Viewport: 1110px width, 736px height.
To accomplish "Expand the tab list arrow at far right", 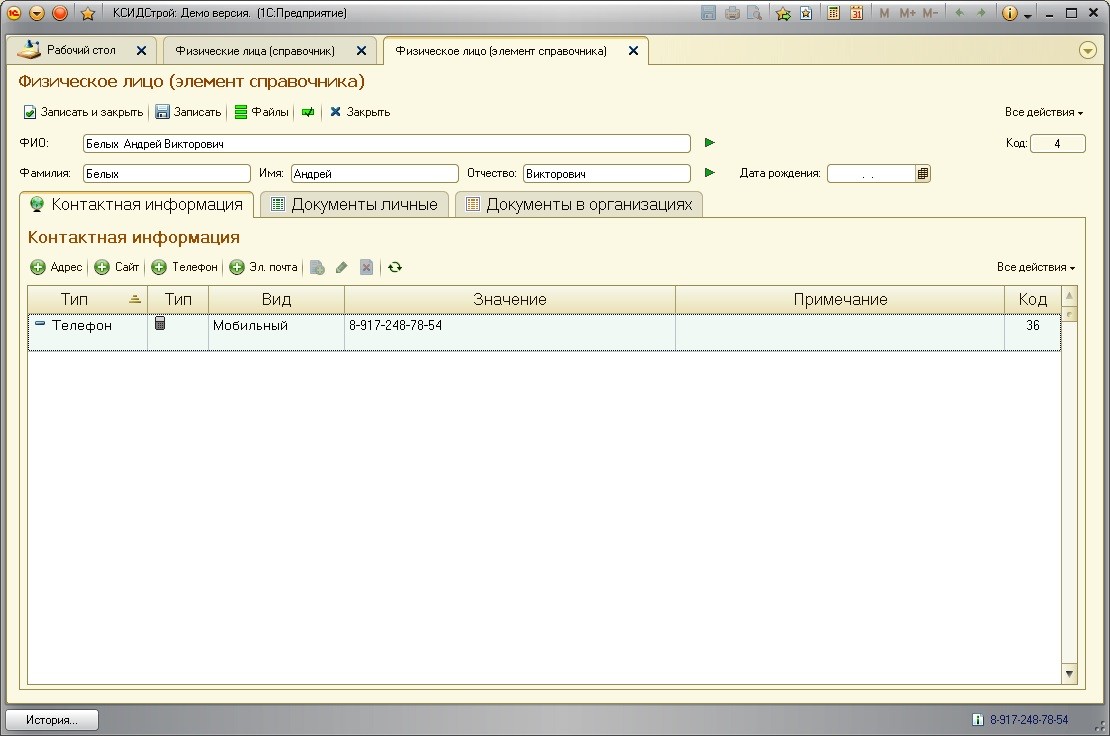I will (1088, 50).
